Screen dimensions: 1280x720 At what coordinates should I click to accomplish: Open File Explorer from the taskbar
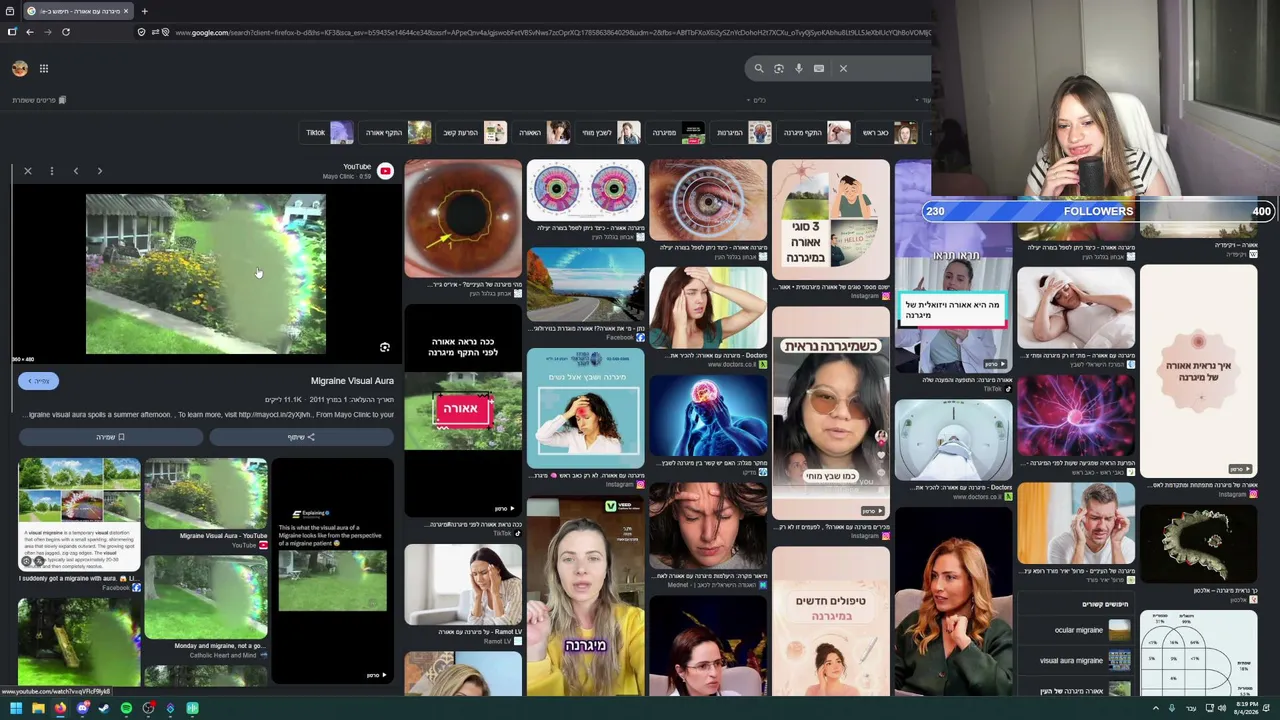pyautogui.click(x=38, y=708)
